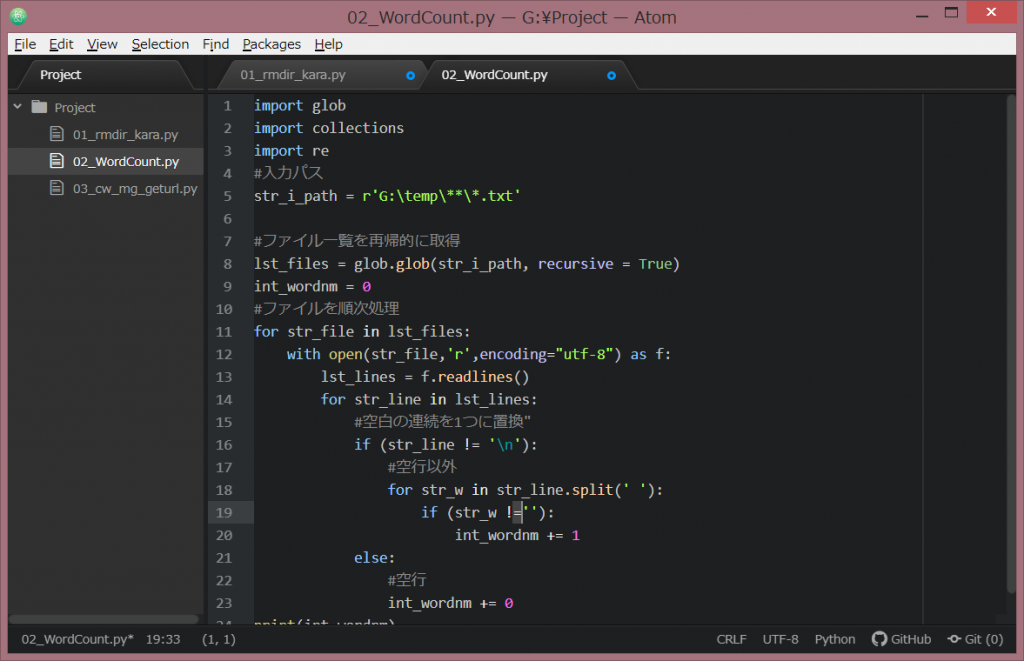Click 'int_wordnm = 0' on line 9
1024x661 pixels.
312,287
